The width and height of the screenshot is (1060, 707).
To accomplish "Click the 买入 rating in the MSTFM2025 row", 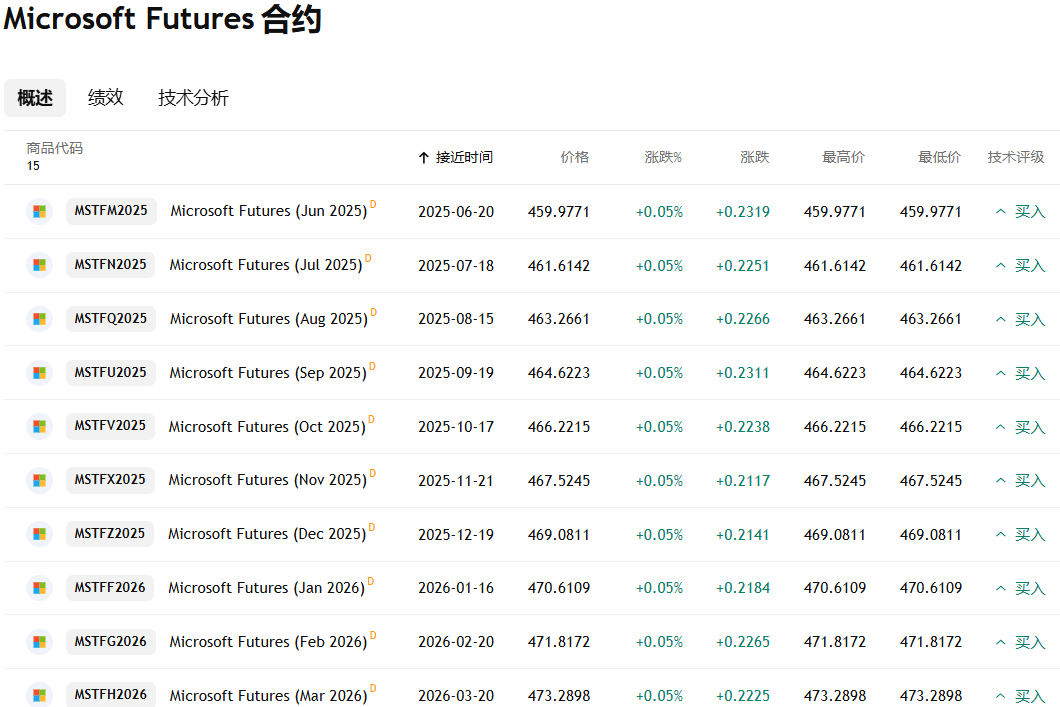I will pyautogui.click(x=1030, y=212).
